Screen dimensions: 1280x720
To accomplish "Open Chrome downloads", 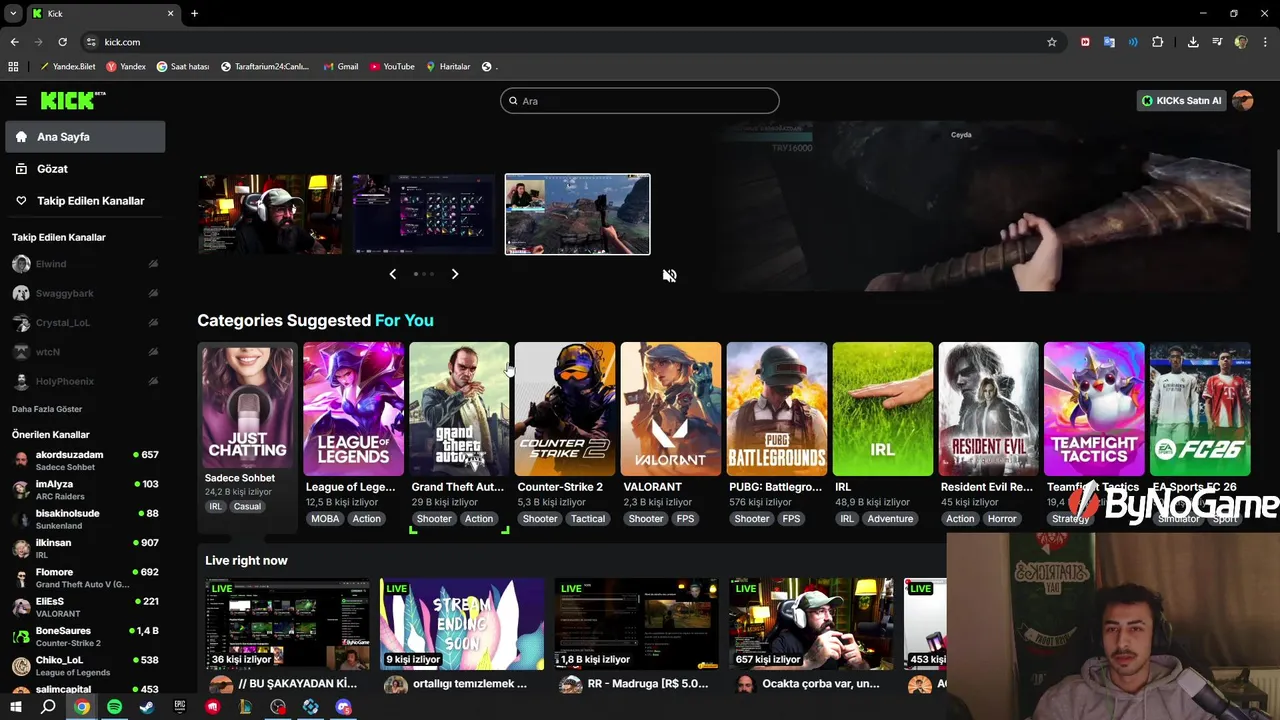I will tap(1193, 42).
